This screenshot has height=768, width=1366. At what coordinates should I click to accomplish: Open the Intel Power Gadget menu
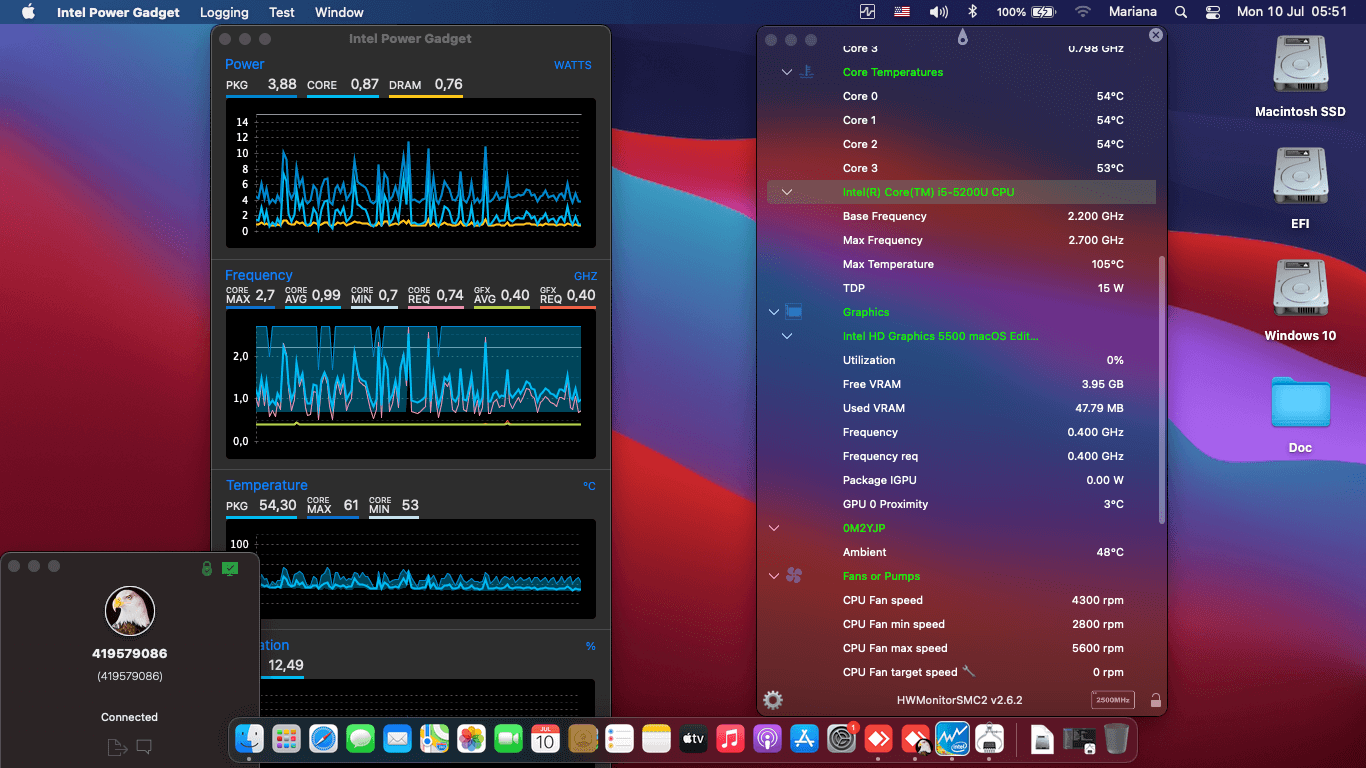pos(118,12)
